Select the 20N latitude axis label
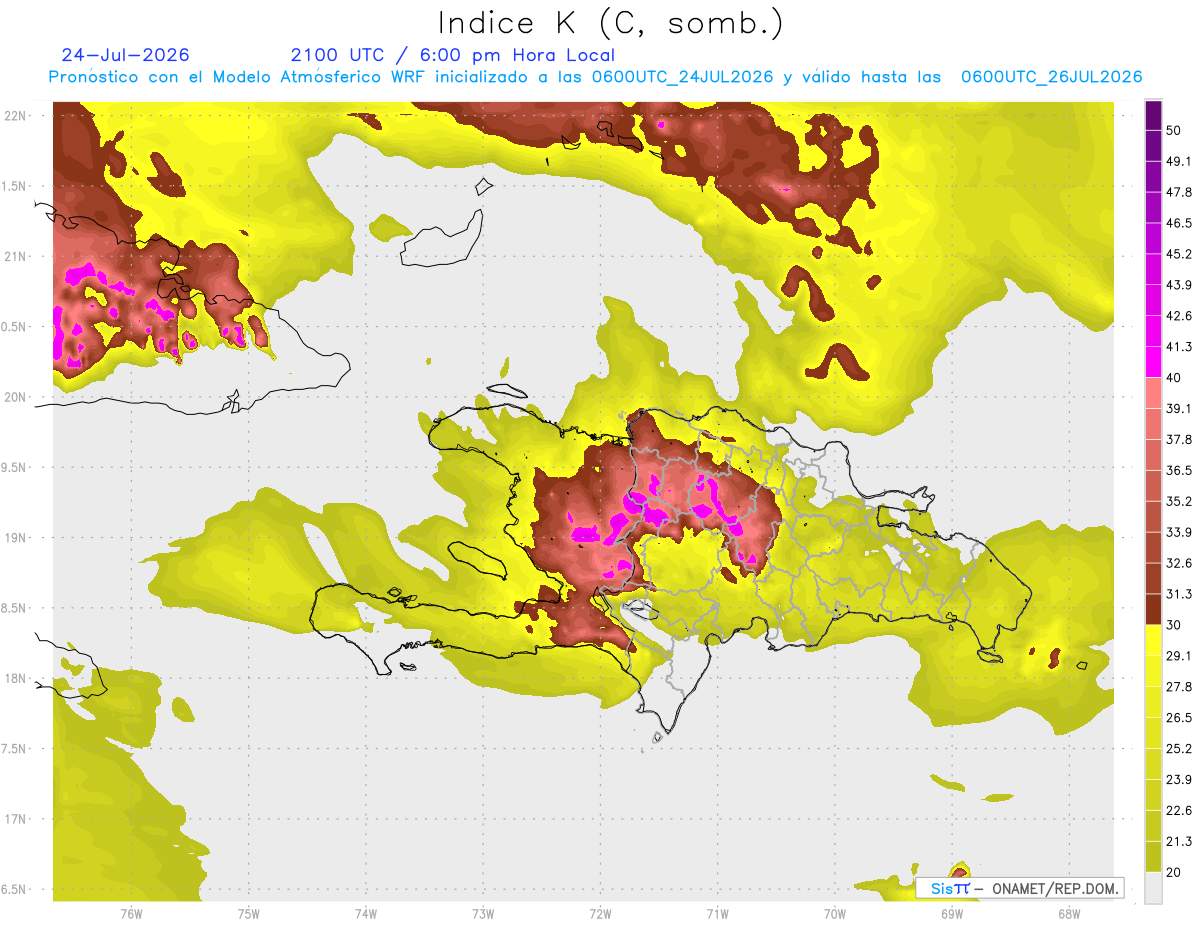The width and height of the screenshot is (1200, 927). click(15, 397)
